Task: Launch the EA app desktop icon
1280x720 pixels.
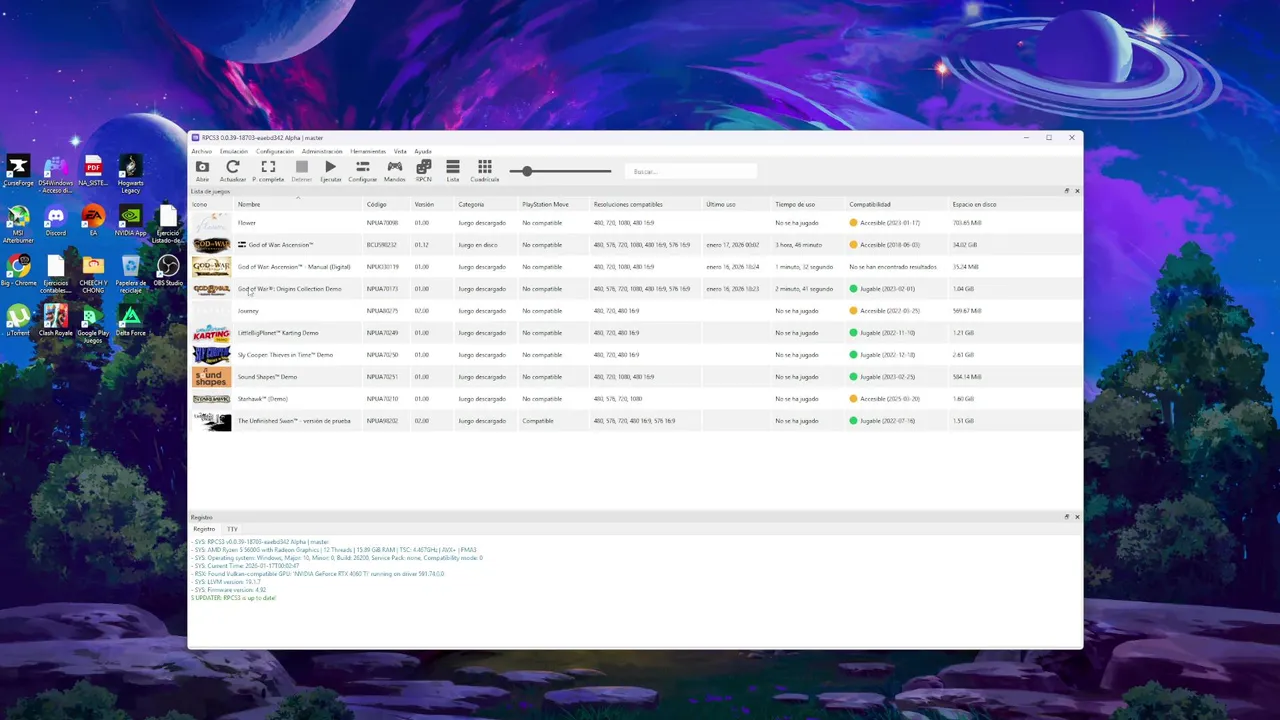Action: point(93,221)
